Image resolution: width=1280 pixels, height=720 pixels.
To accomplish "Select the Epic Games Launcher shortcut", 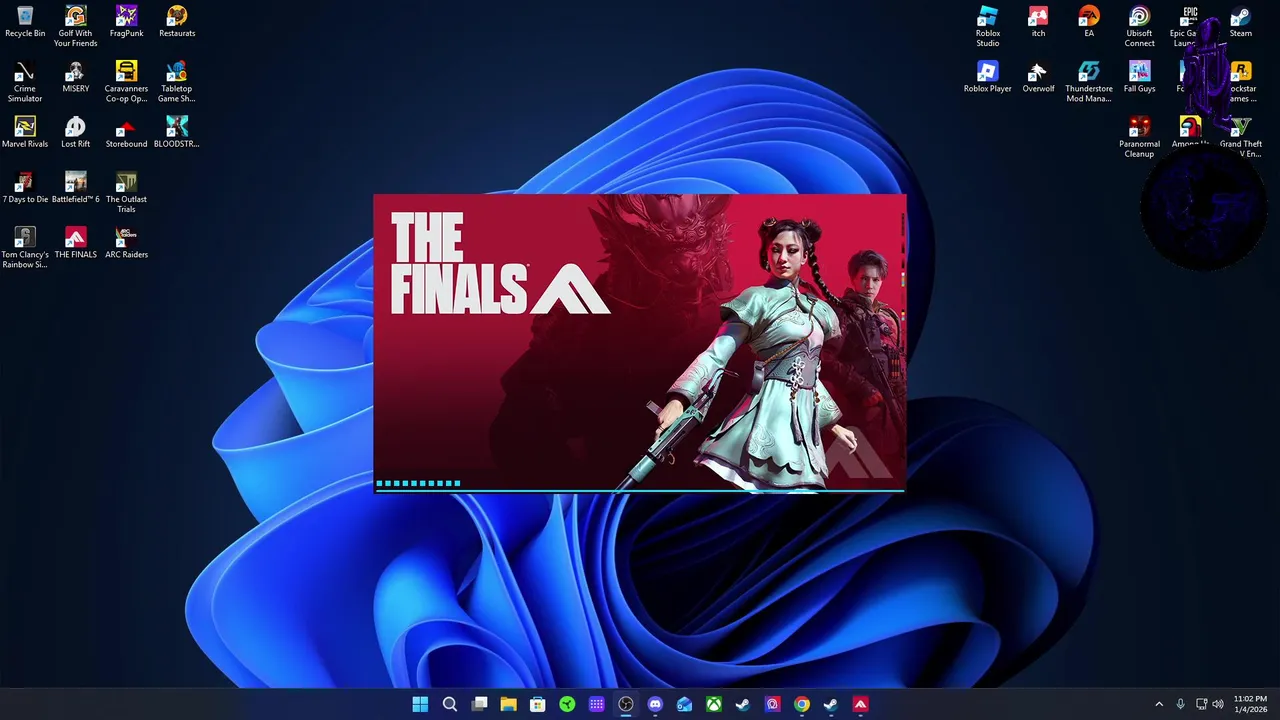I will coord(1189,27).
